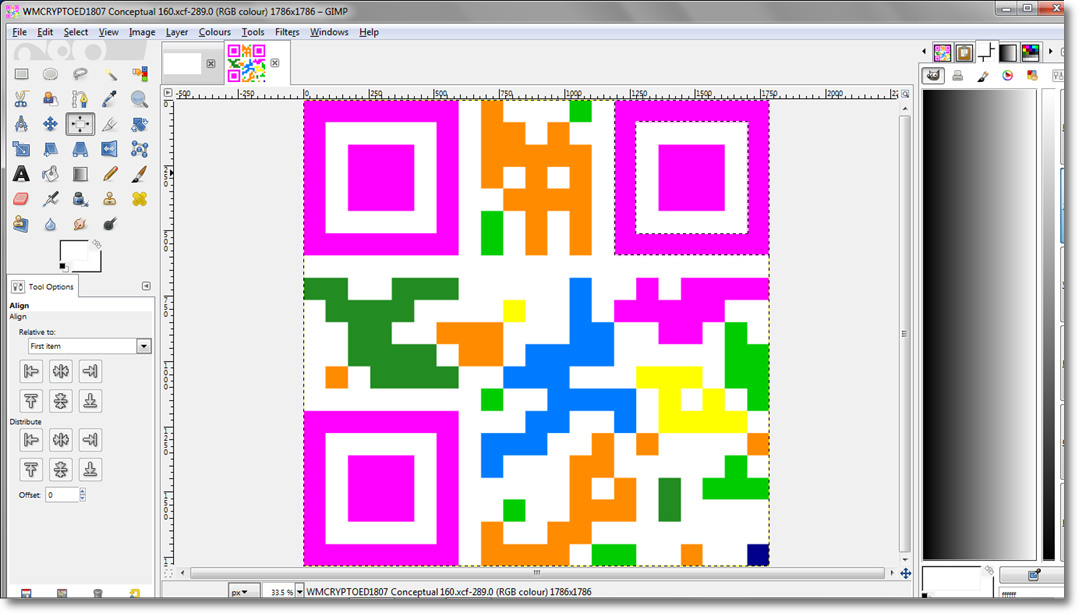Screen dimensions: 1080x615
Task: Select the Perspective Clone tool
Action: 21,224
